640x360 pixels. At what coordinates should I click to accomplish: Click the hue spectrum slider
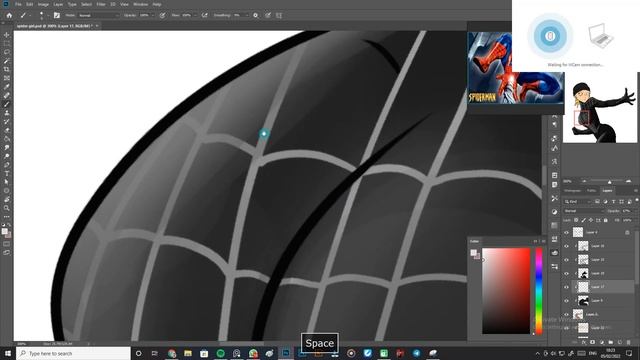click(x=539, y=291)
